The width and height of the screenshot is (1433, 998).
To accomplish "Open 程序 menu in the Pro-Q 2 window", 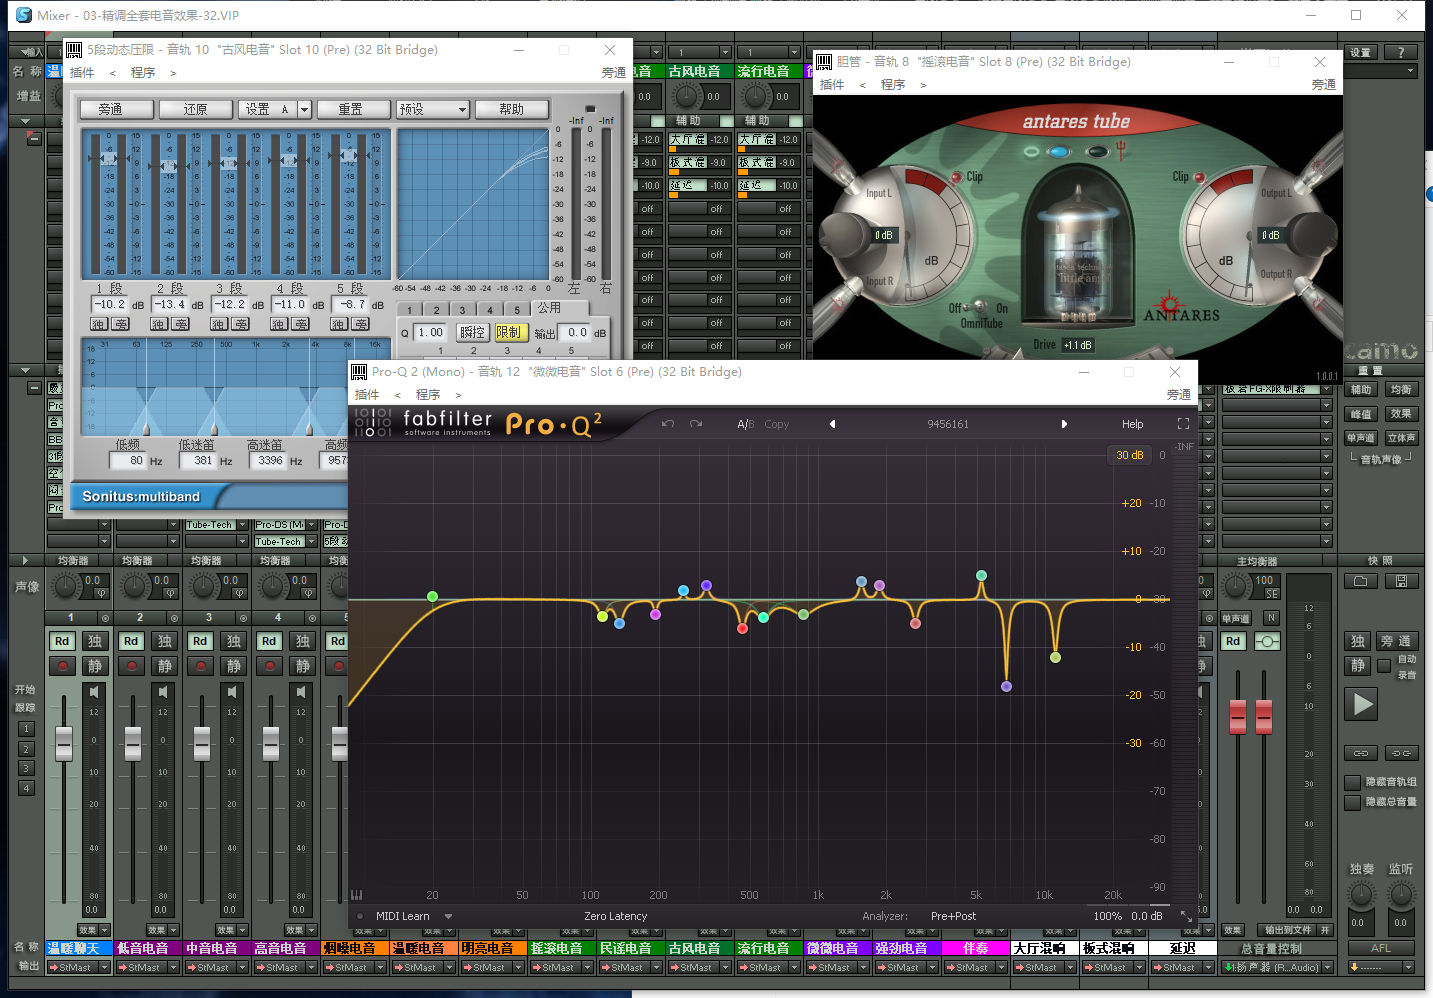I will coord(428,395).
